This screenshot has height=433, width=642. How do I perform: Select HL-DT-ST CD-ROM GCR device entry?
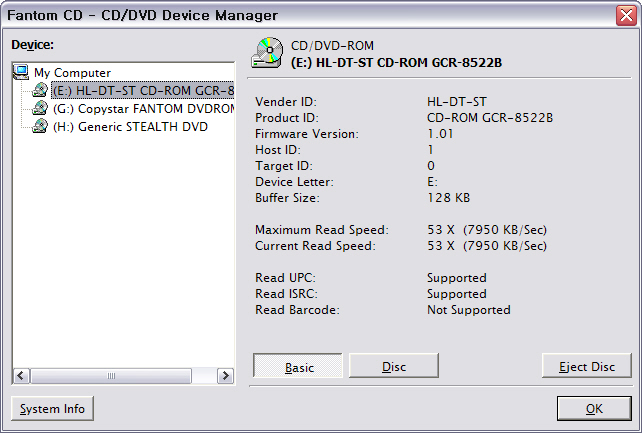click(142, 90)
